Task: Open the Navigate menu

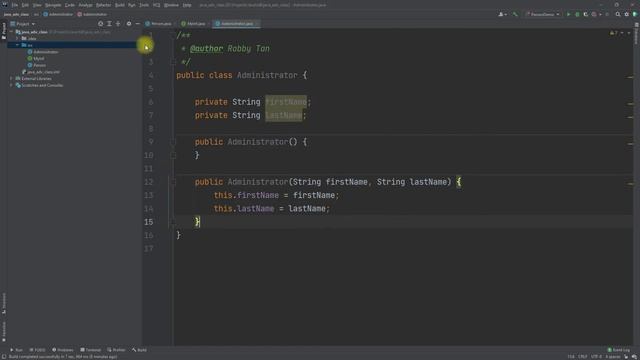Action: 53,5
